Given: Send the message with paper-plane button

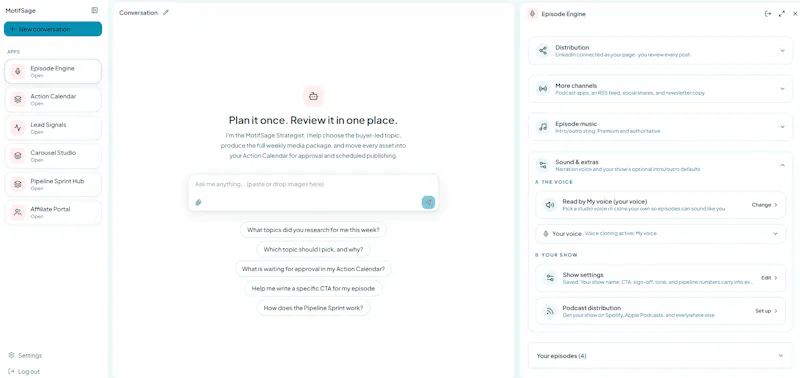Looking at the screenshot, I should coord(428,203).
